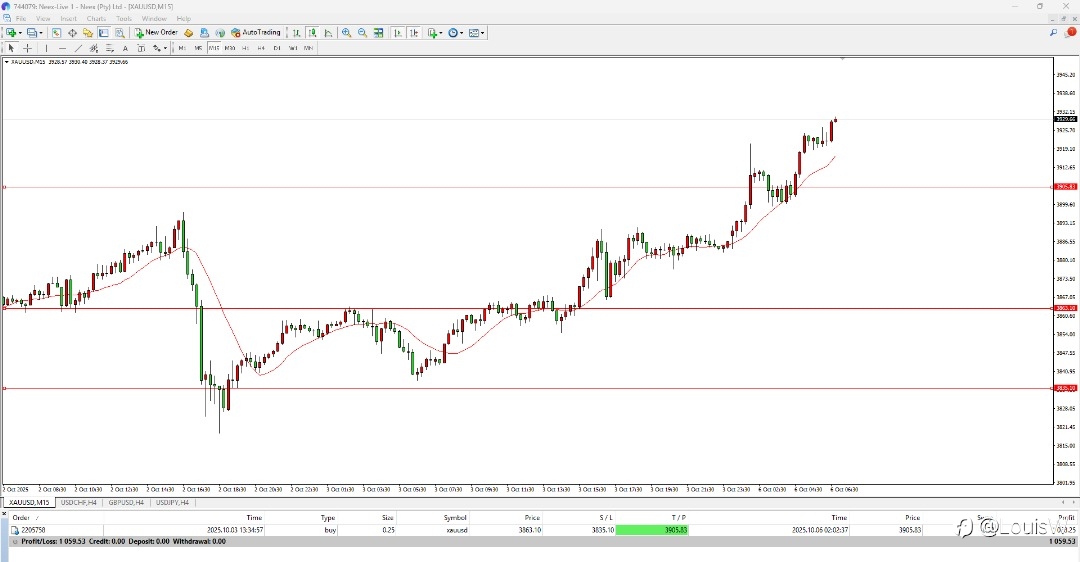Select the Cursor pointer tool
This screenshot has height=562, width=1080.
pyautogui.click(x=11, y=48)
